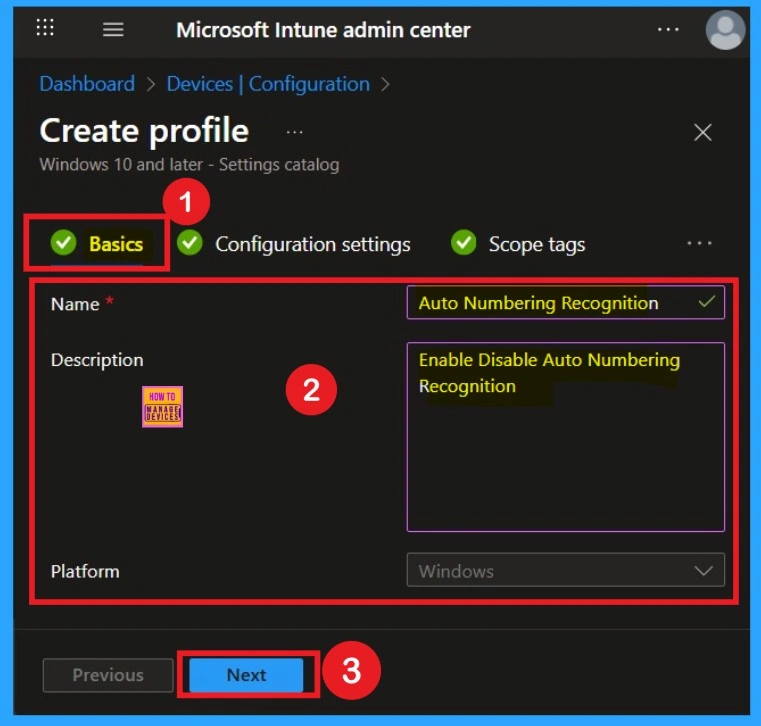This screenshot has width=761, height=726.
Task: Click the Configuration settings green check icon
Action: tap(189, 242)
